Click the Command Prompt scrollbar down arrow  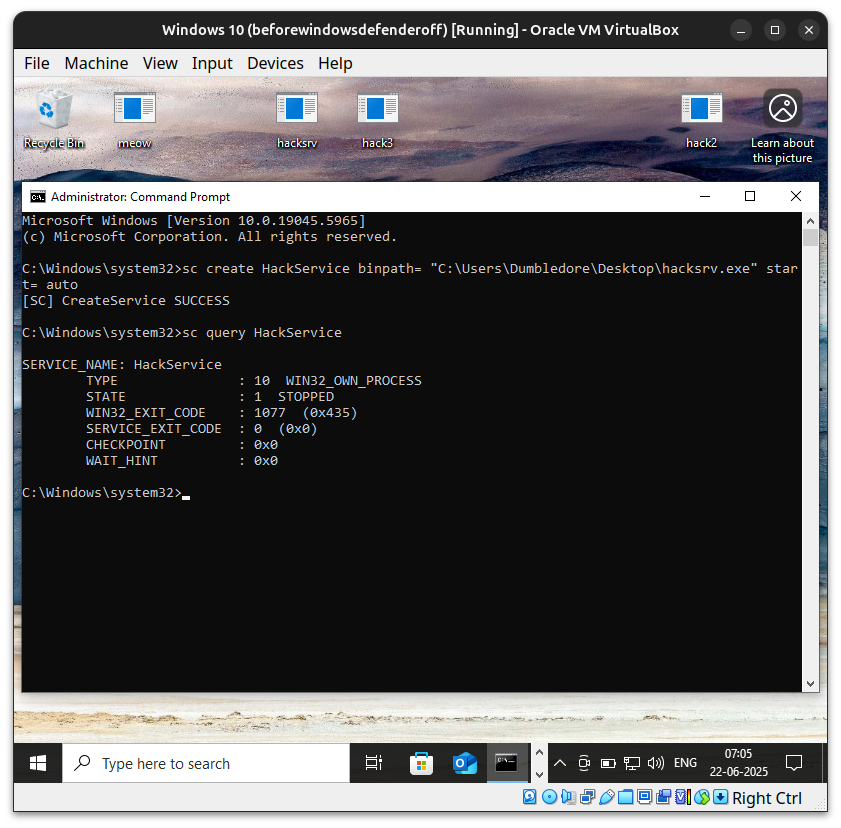click(x=810, y=684)
